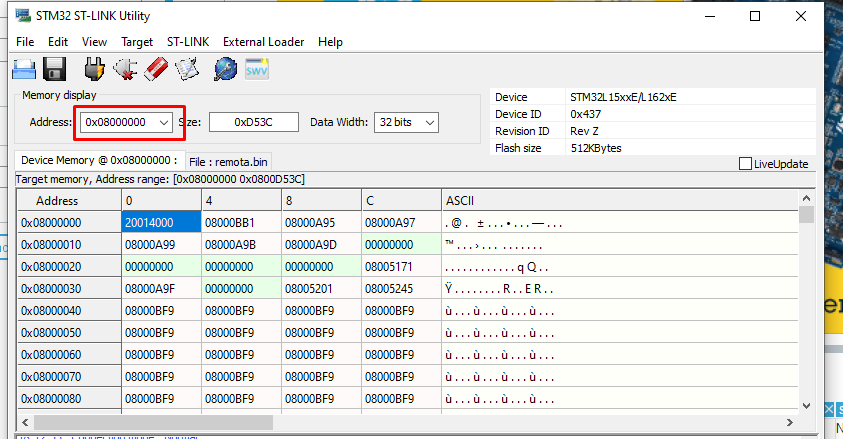Minimize the ST-LINK Utility window
This screenshot has height=439, width=843.
point(710,16)
